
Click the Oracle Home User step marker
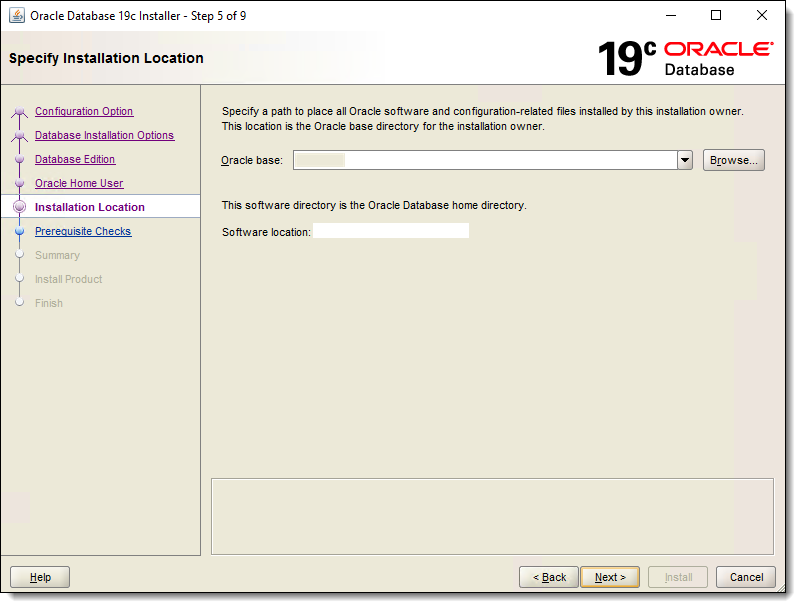20,183
